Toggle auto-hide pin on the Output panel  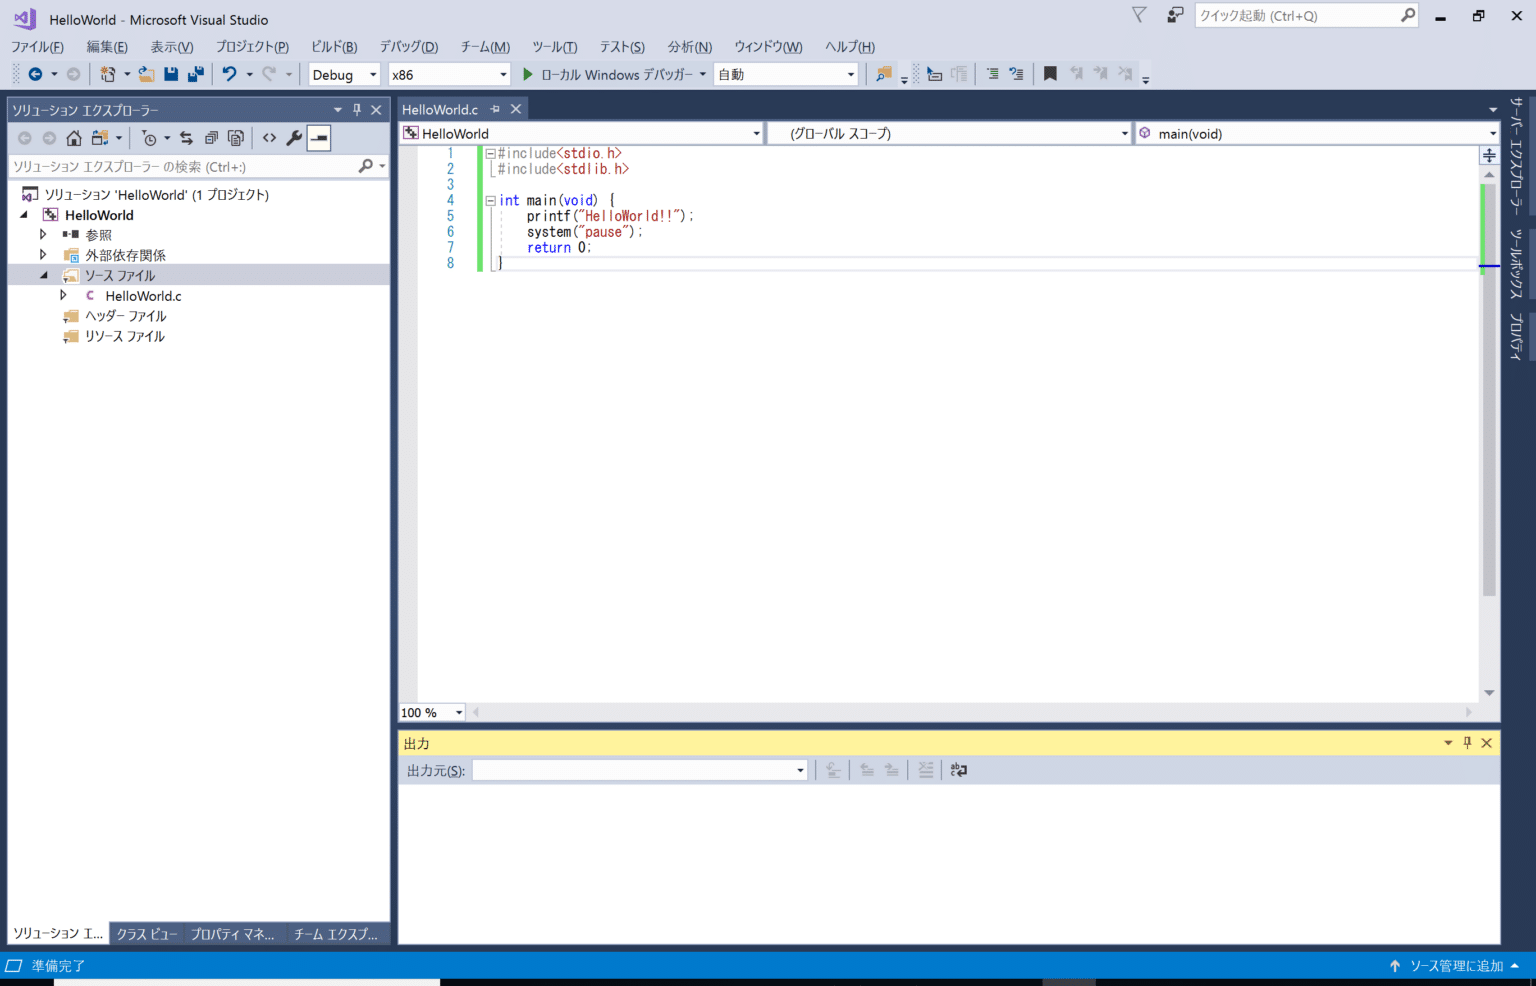pyautogui.click(x=1467, y=742)
